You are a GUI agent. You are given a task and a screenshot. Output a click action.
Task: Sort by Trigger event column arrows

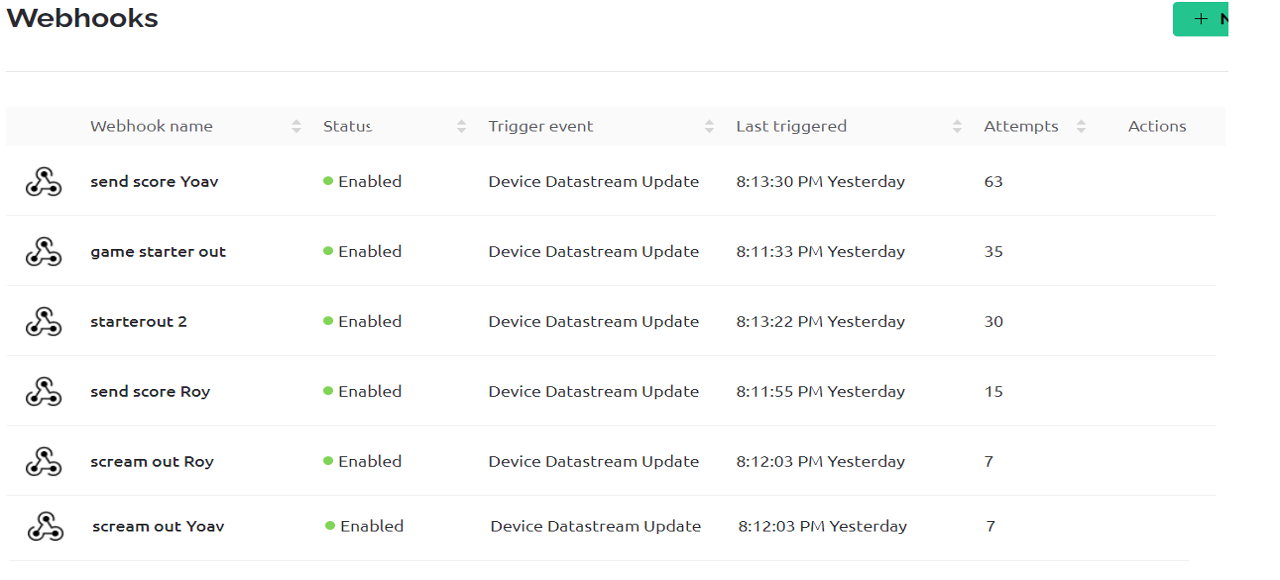(x=709, y=127)
